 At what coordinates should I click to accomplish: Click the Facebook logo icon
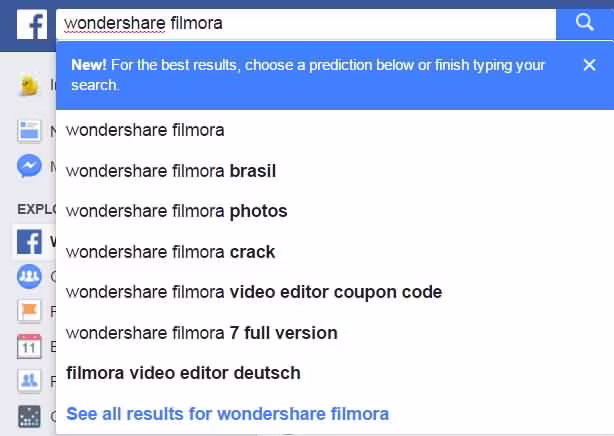[31, 24]
